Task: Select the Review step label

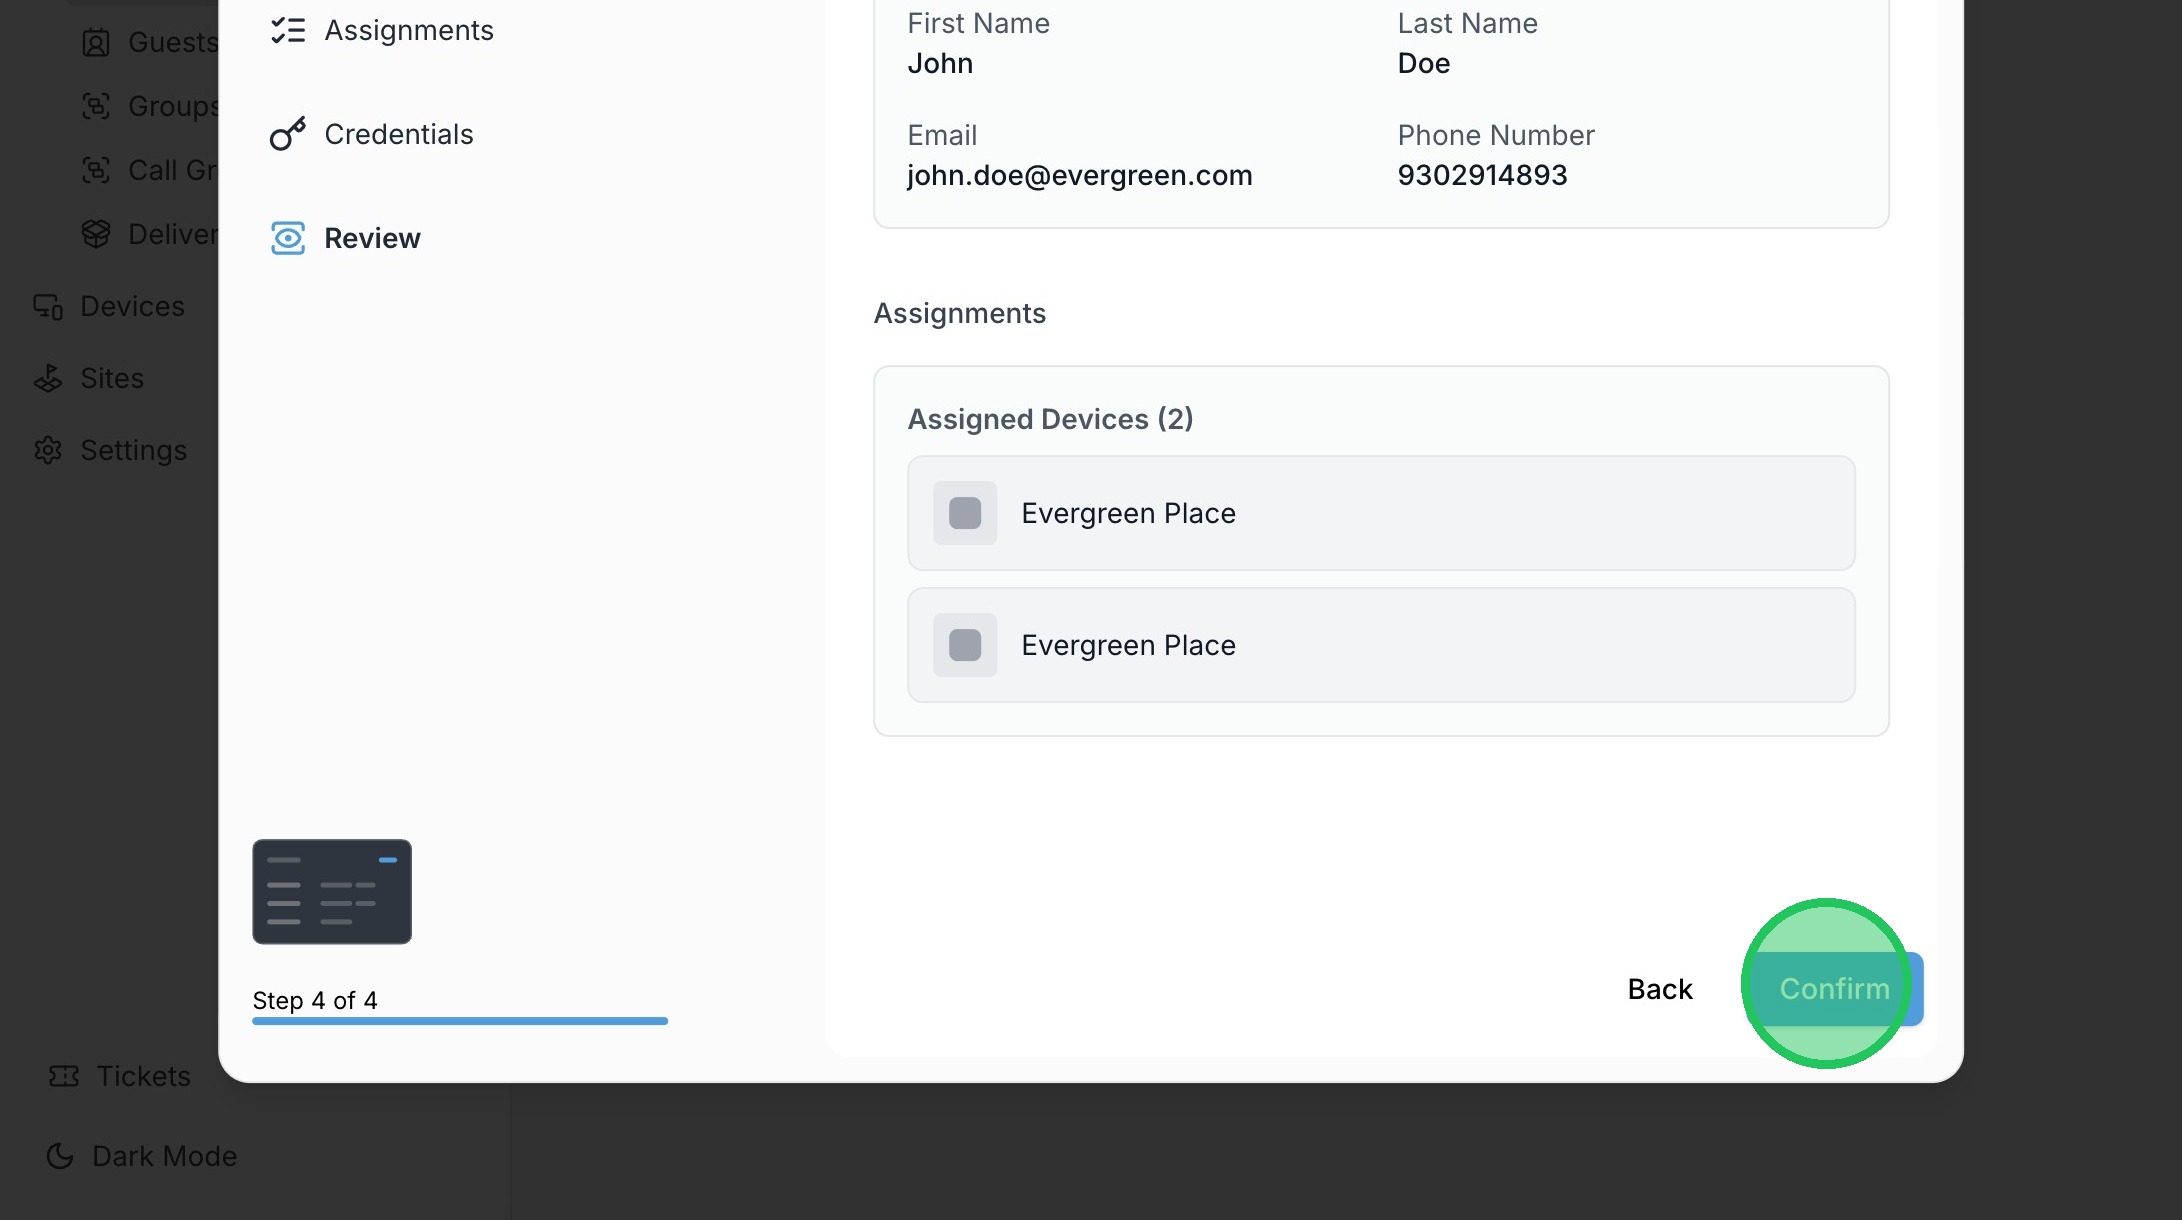Action: [x=372, y=238]
